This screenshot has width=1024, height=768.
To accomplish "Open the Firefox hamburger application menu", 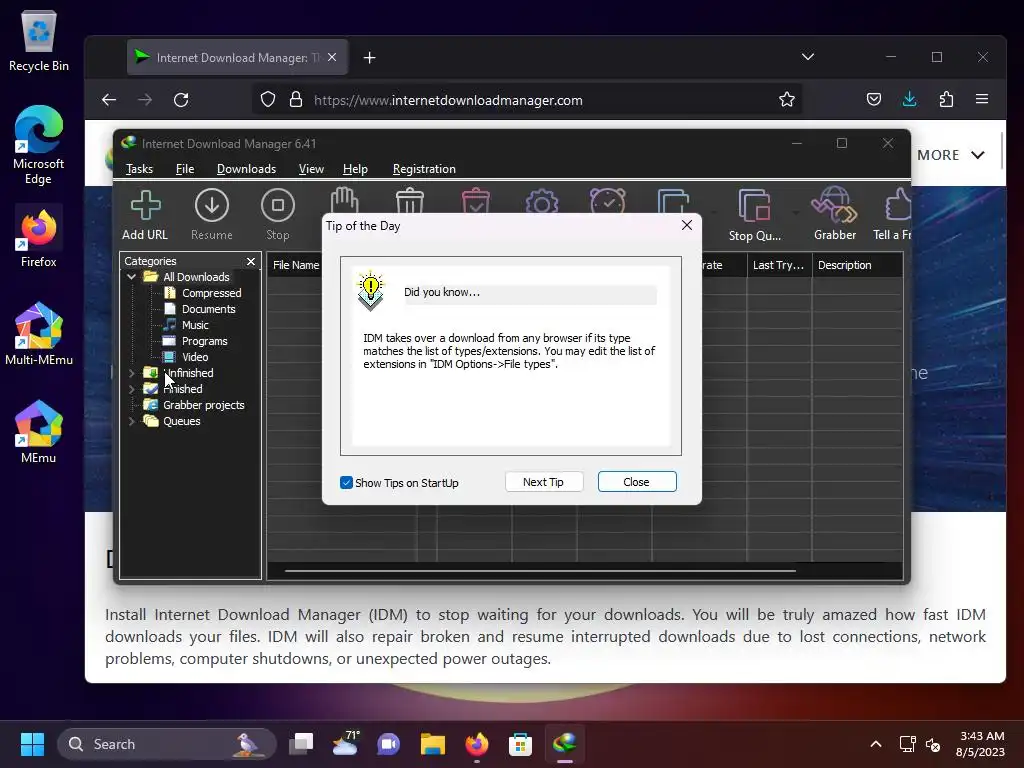I will (x=982, y=100).
